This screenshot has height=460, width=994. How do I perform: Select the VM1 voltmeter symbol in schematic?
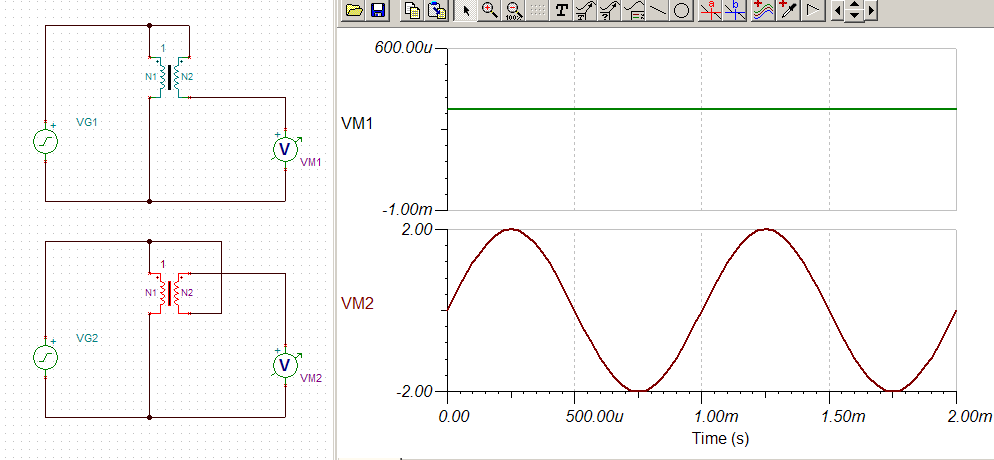point(285,148)
